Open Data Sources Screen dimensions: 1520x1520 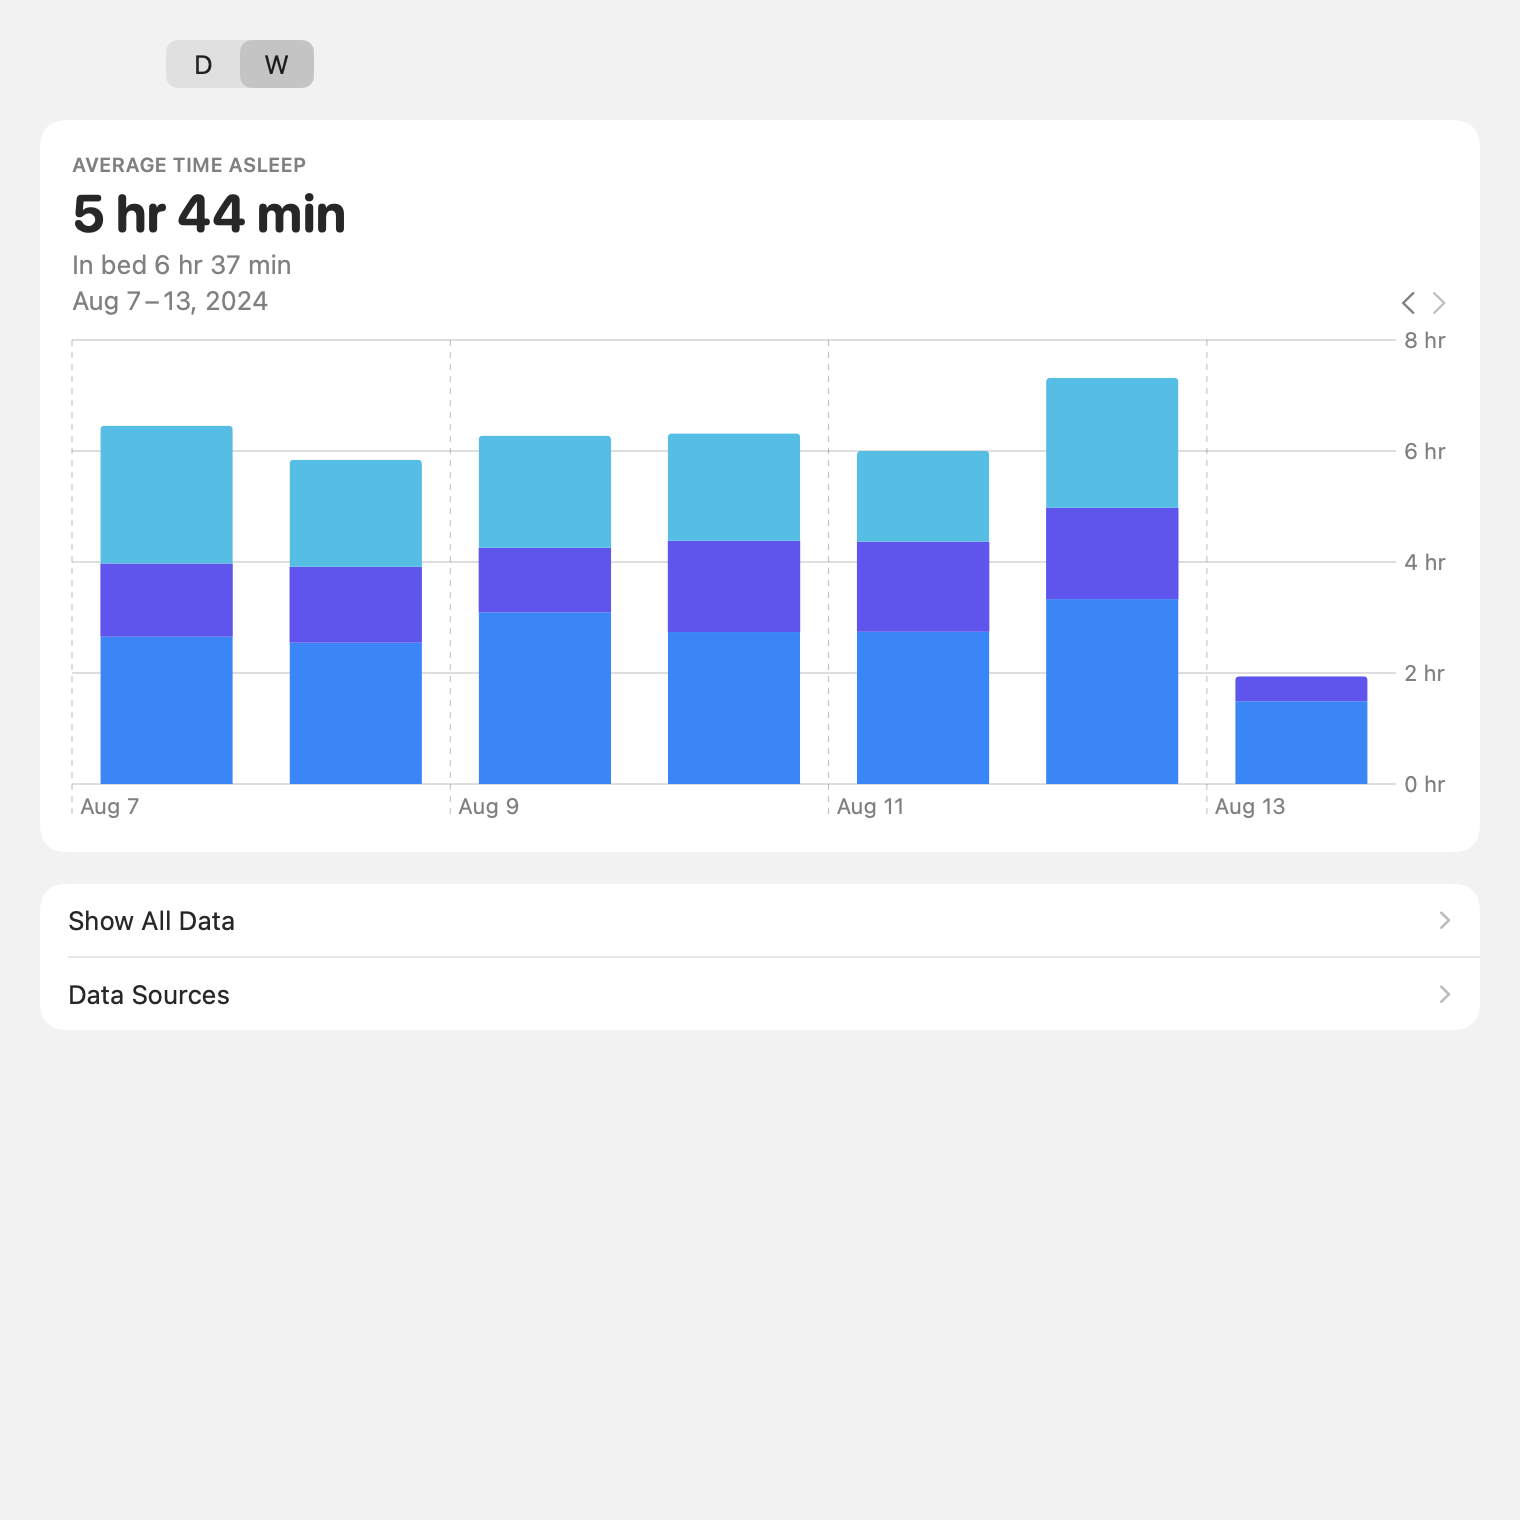tap(760, 994)
